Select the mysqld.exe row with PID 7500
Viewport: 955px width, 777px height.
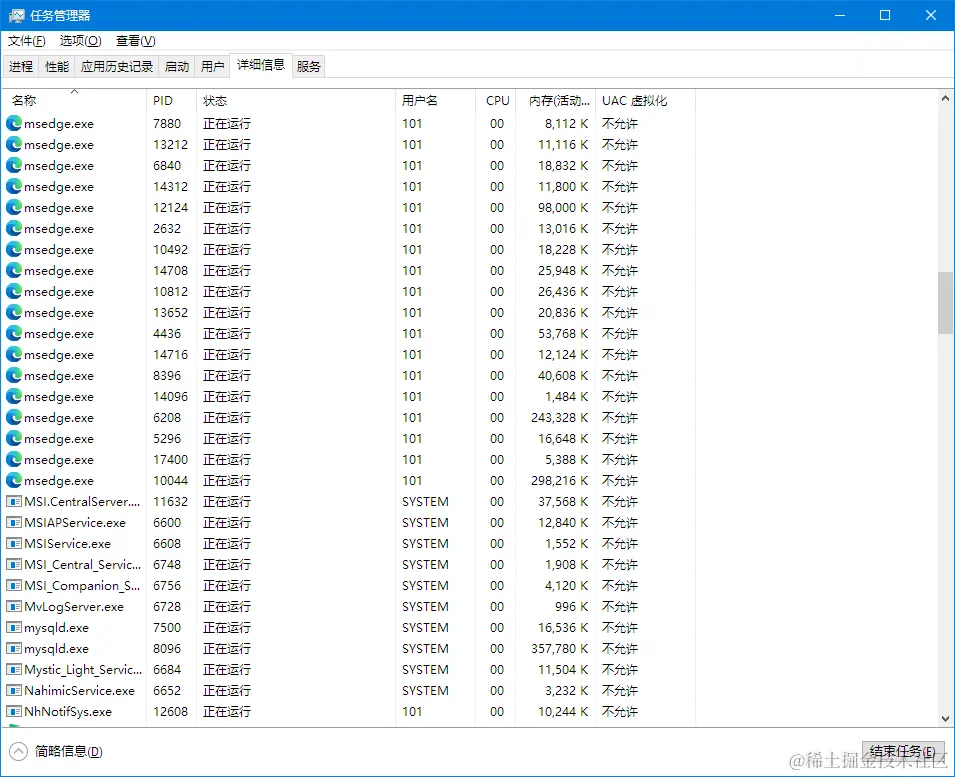347,628
